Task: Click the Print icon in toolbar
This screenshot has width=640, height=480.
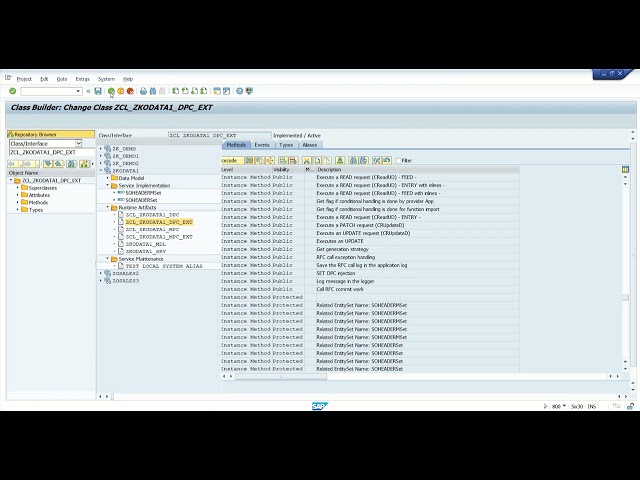Action: [x=143, y=91]
